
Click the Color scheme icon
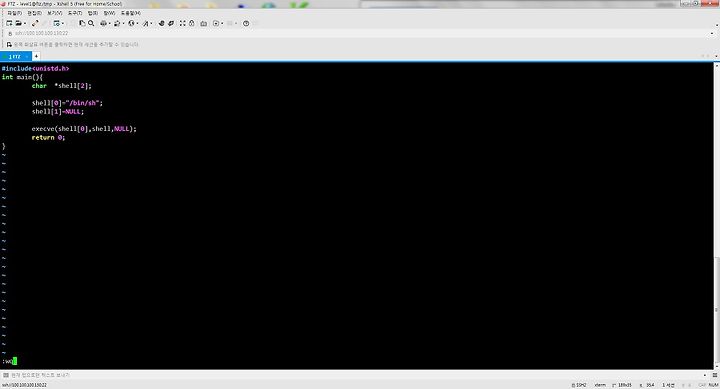(117, 23)
